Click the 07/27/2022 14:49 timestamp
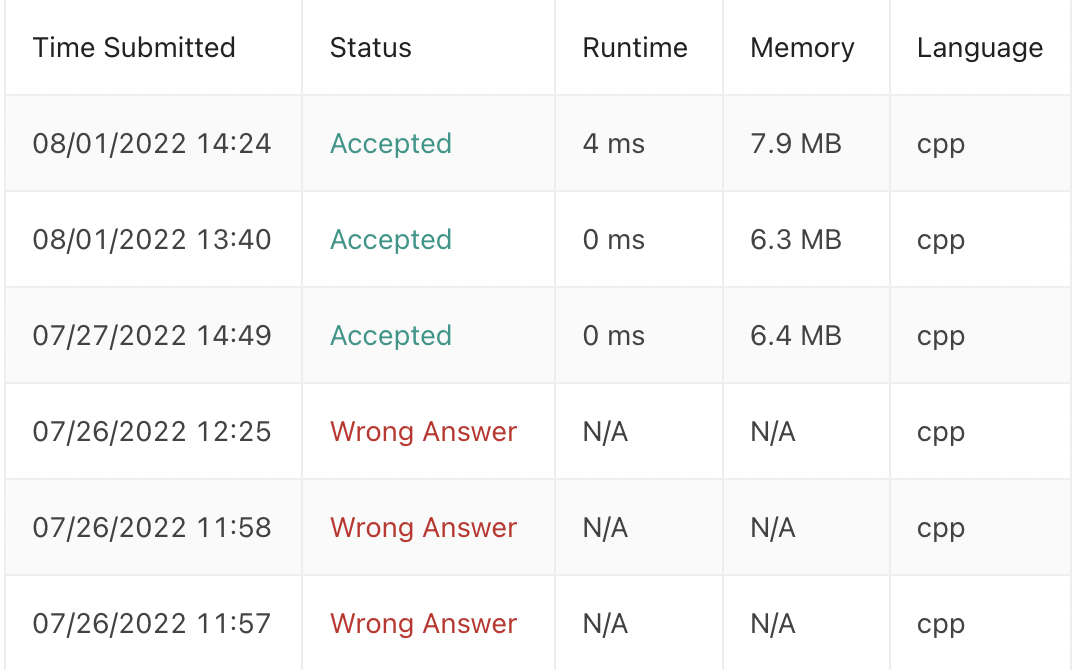The image size is (1074, 670). click(x=152, y=336)
